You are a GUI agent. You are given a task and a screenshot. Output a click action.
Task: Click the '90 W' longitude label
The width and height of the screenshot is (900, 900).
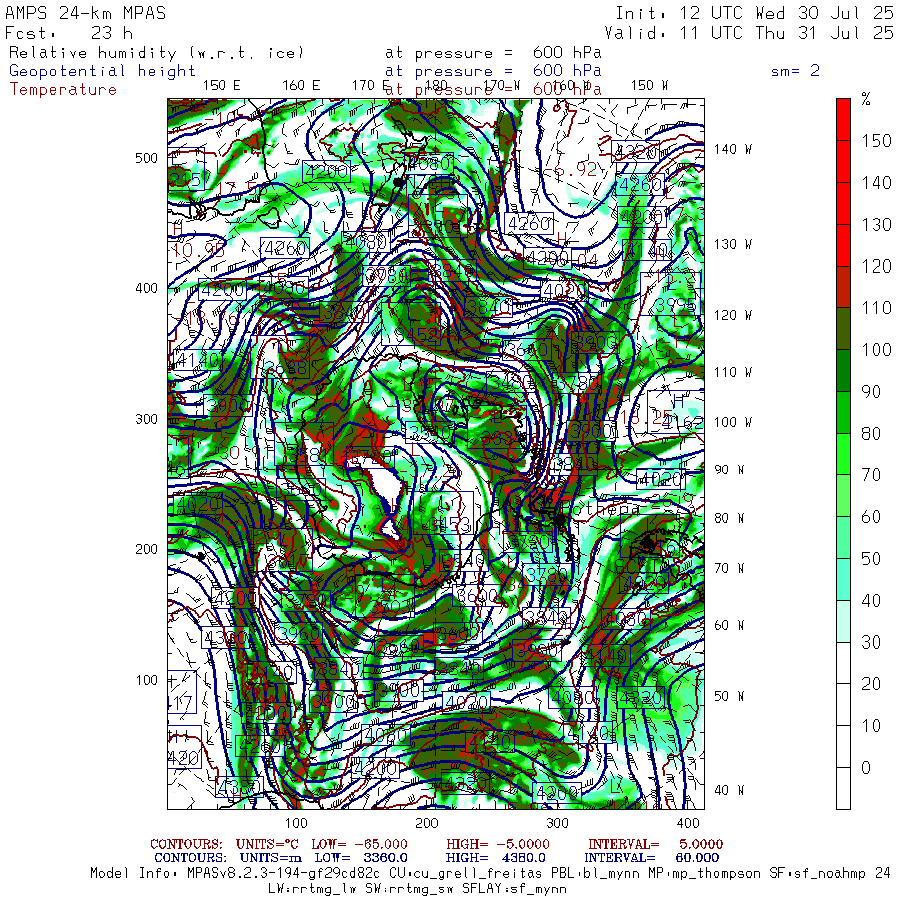pos(729,470)
